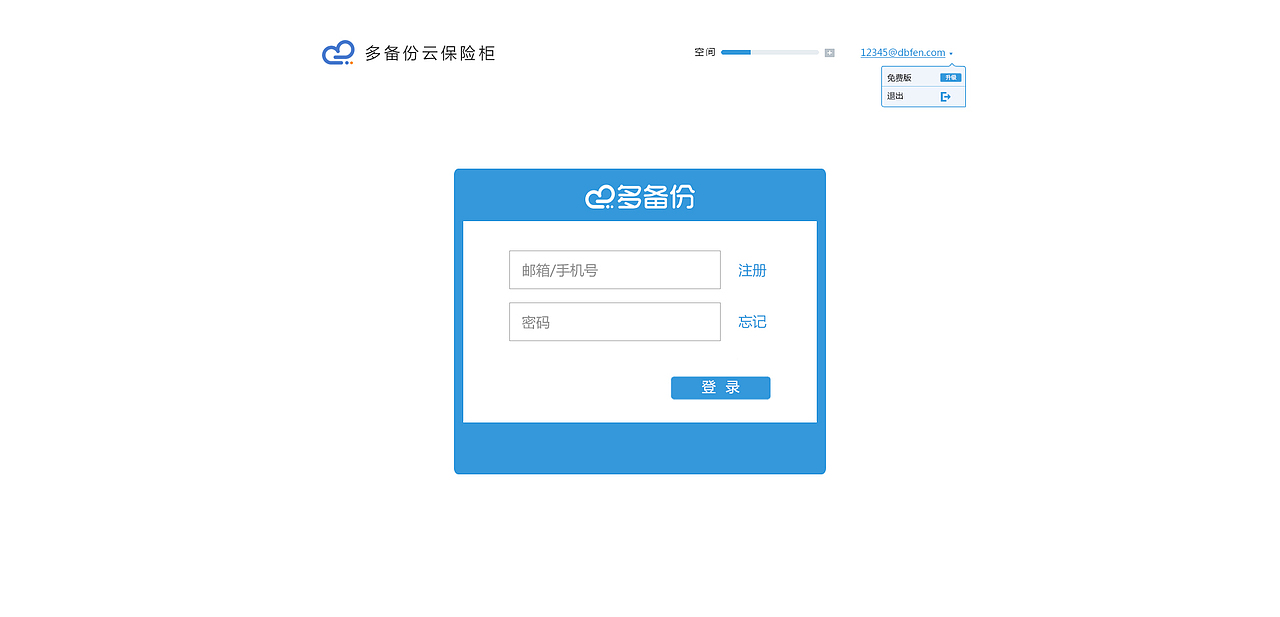Image resolution: width=1280 pixels, height=617 pixels.
Task: Select 免费版 in the account menu
Action: click(897, 76)
